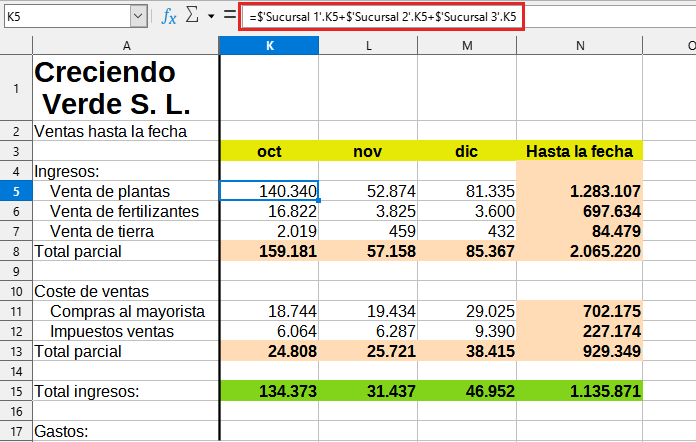Select the cell with value 929.349

point(580,351)
